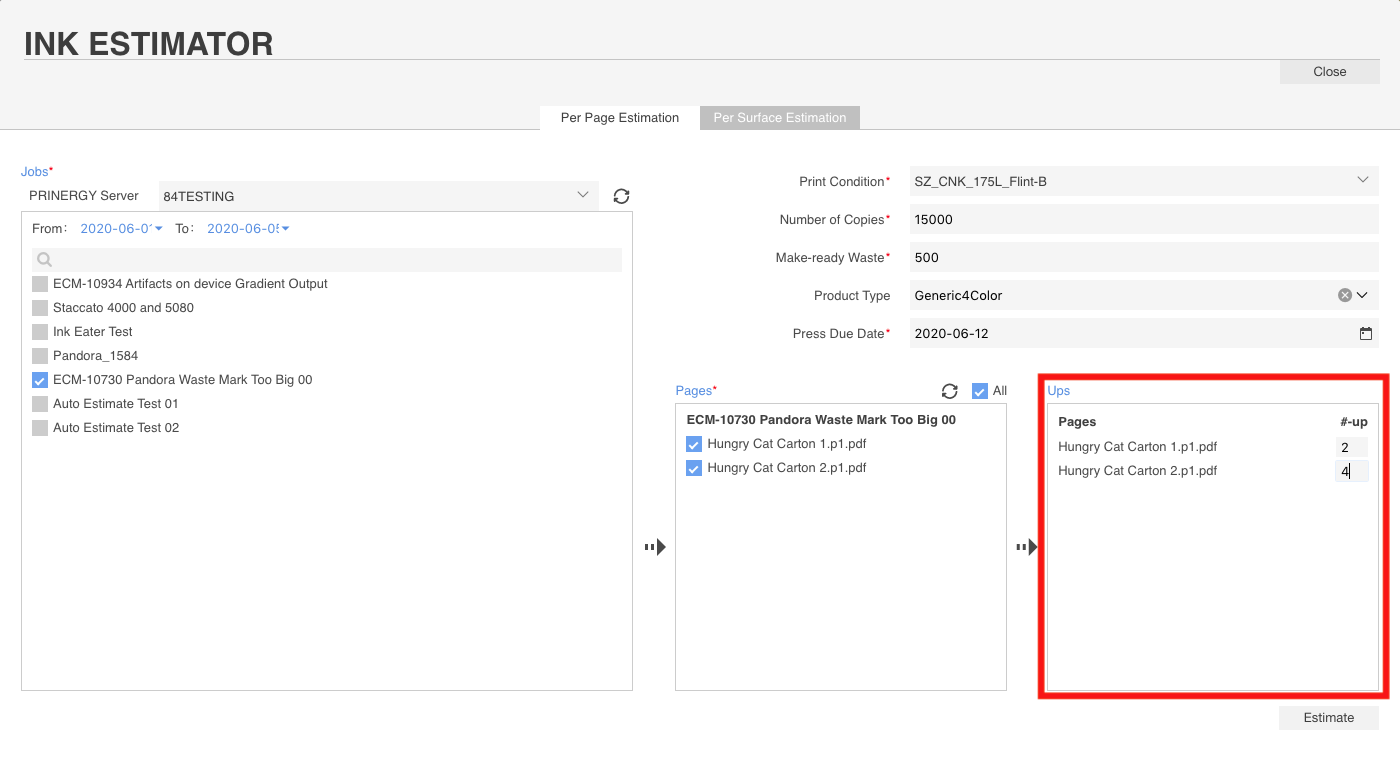This screenshot has height=760, width=1400.
Task: Click the Close button
Action: (1330, 72)
